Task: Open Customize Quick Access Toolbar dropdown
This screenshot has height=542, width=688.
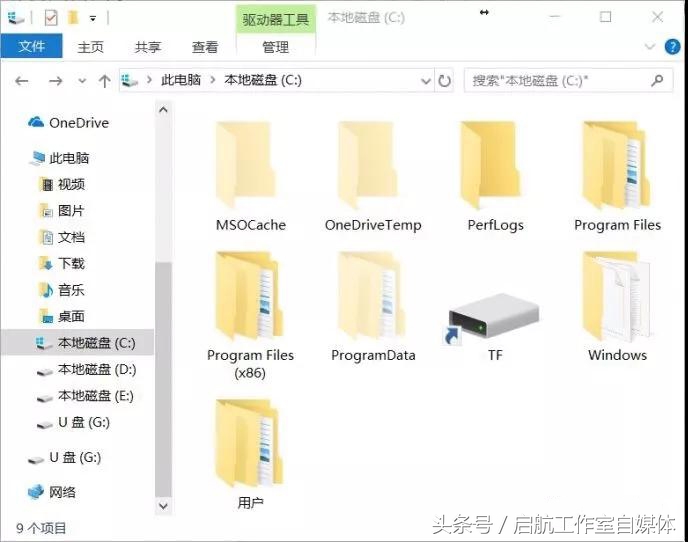Action: tap(93, 18)
